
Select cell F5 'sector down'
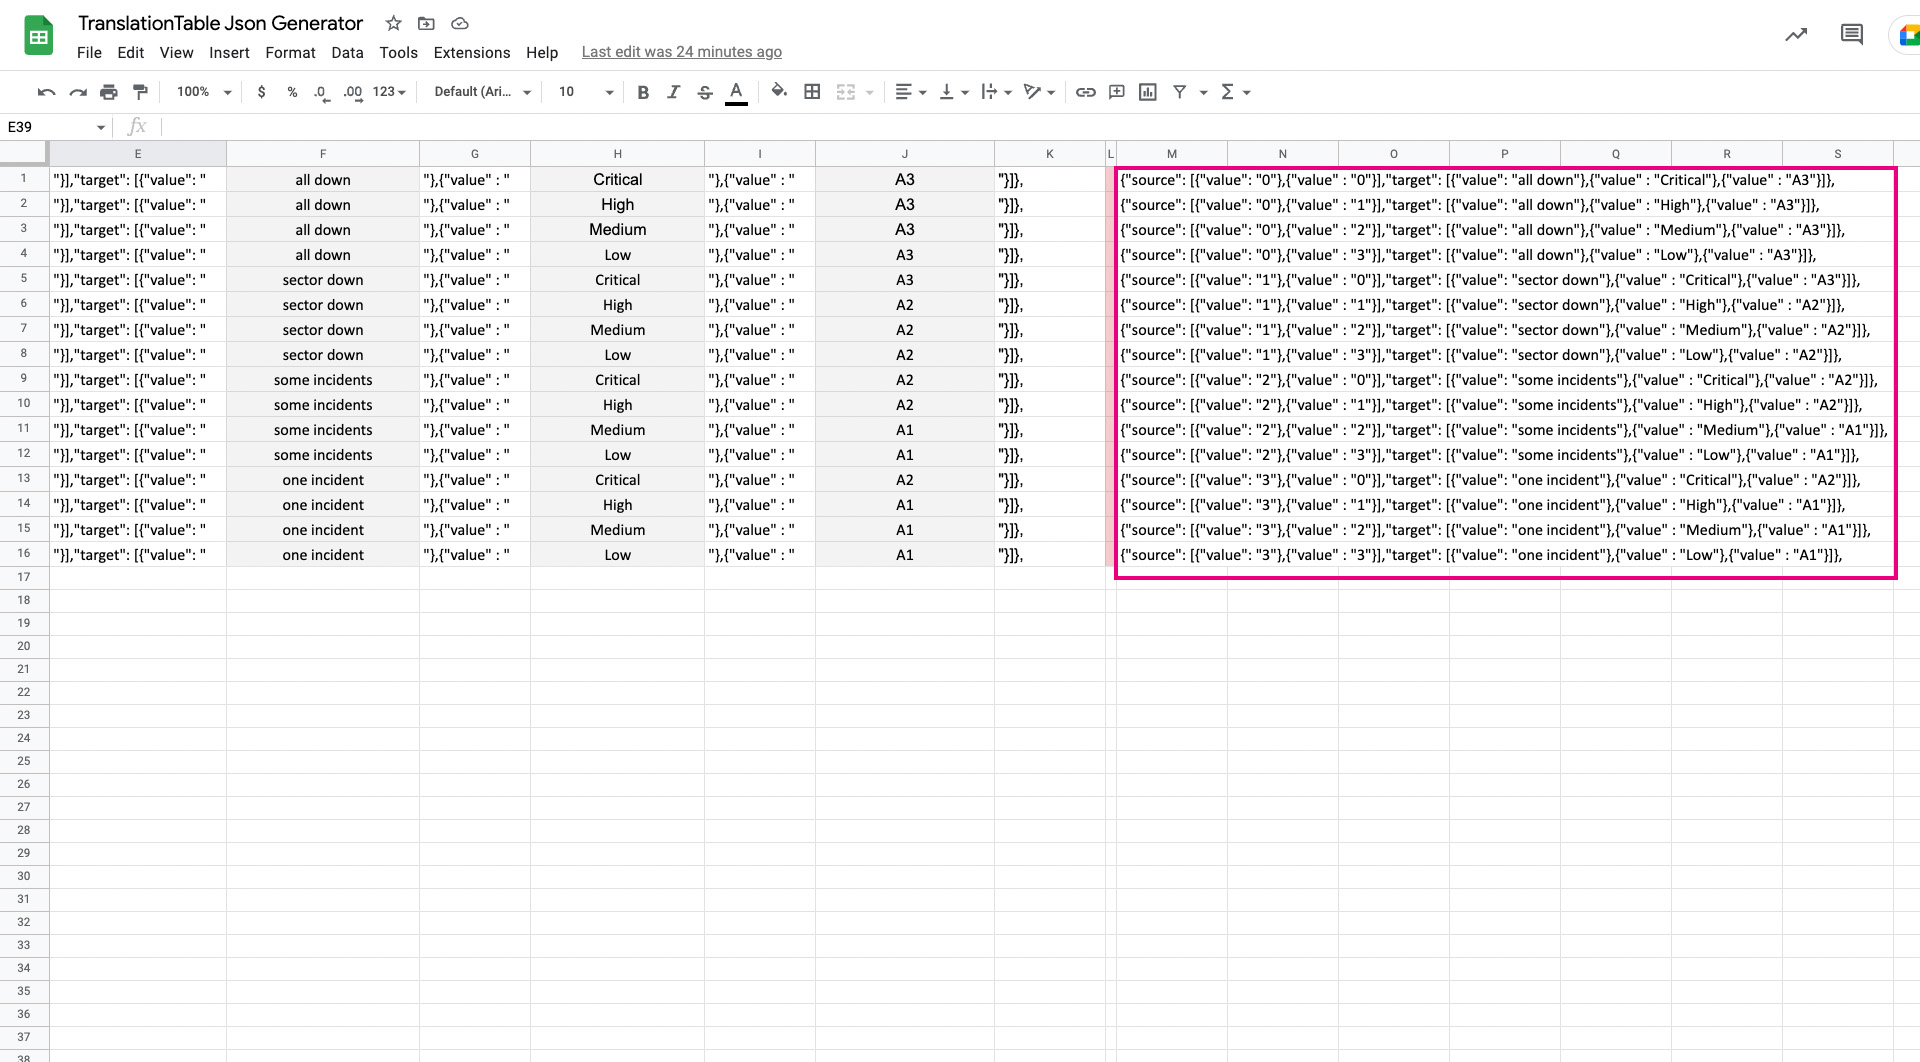(x=323, y=280)
